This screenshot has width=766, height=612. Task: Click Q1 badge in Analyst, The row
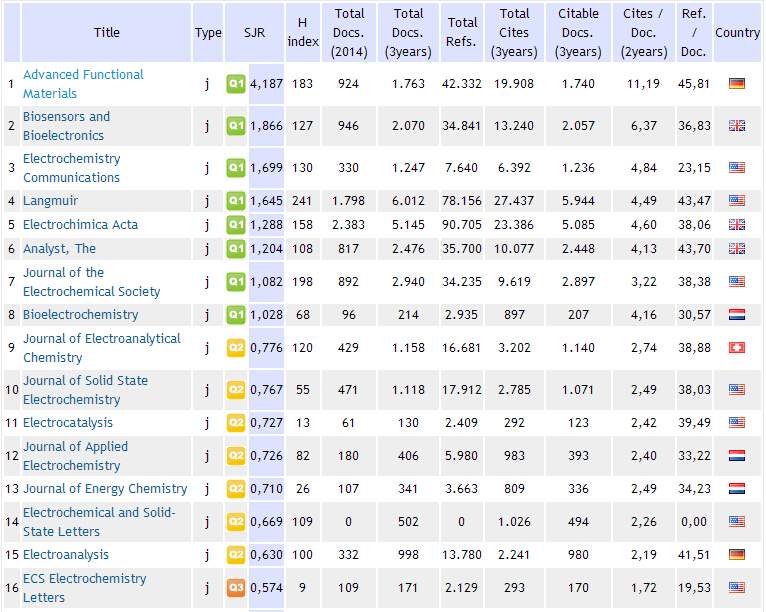coord(236,249)
